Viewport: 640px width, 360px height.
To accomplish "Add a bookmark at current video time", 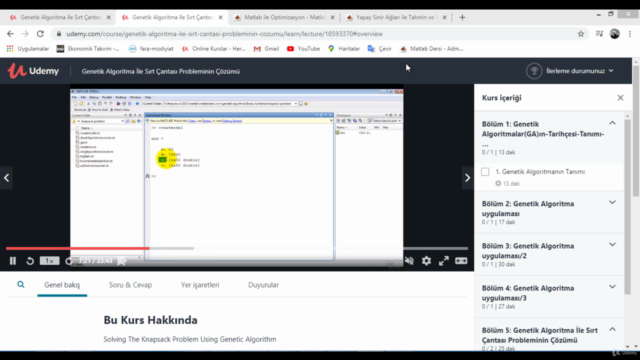I will [121, 261].
